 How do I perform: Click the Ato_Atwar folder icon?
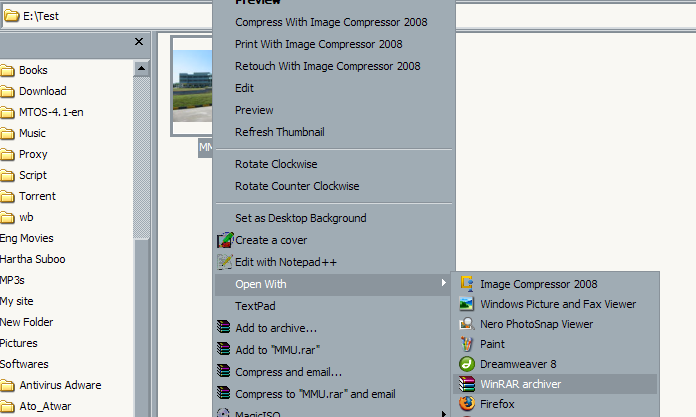[x=7, y=406]
